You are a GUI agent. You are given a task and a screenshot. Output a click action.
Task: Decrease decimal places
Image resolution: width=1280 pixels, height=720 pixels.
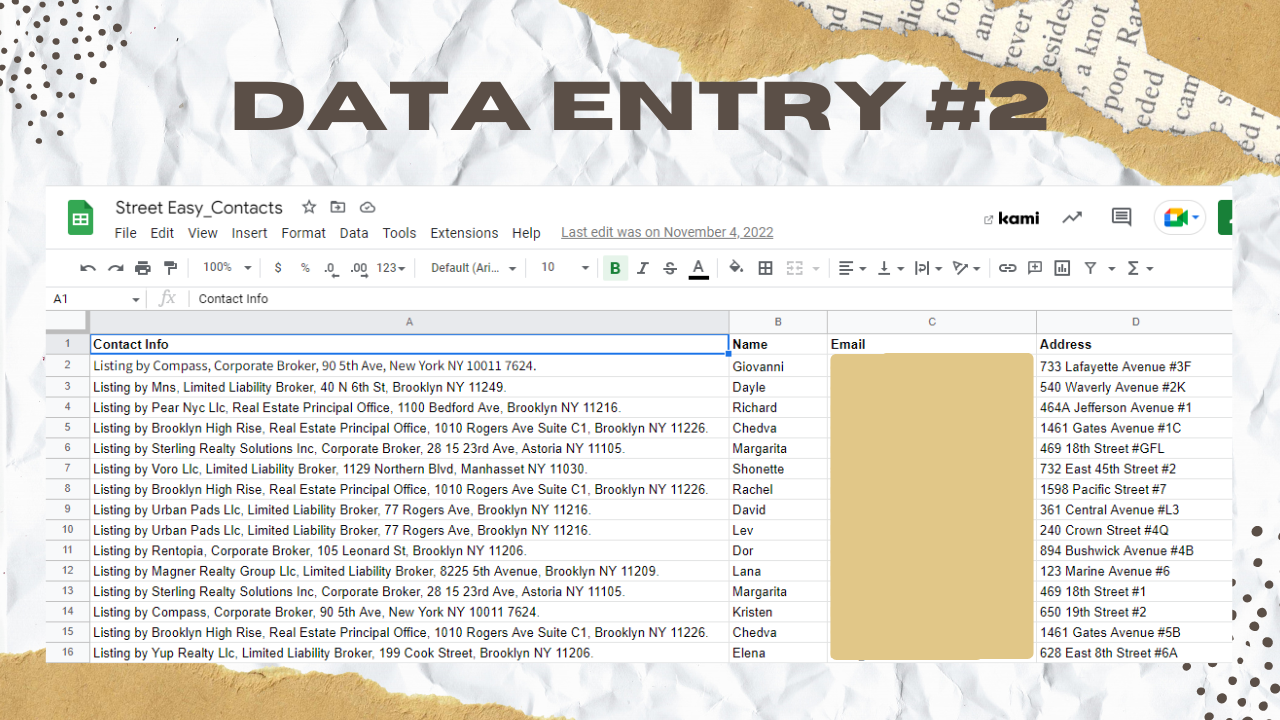coord(331,268)
